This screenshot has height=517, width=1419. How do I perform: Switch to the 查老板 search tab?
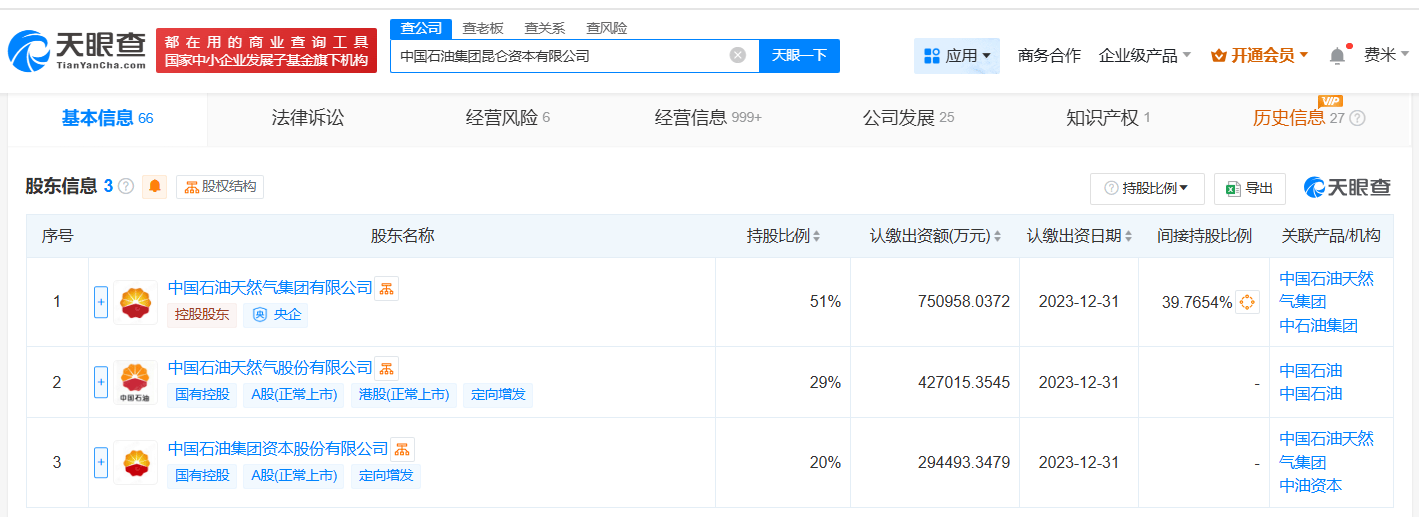(x=483, y=28)
